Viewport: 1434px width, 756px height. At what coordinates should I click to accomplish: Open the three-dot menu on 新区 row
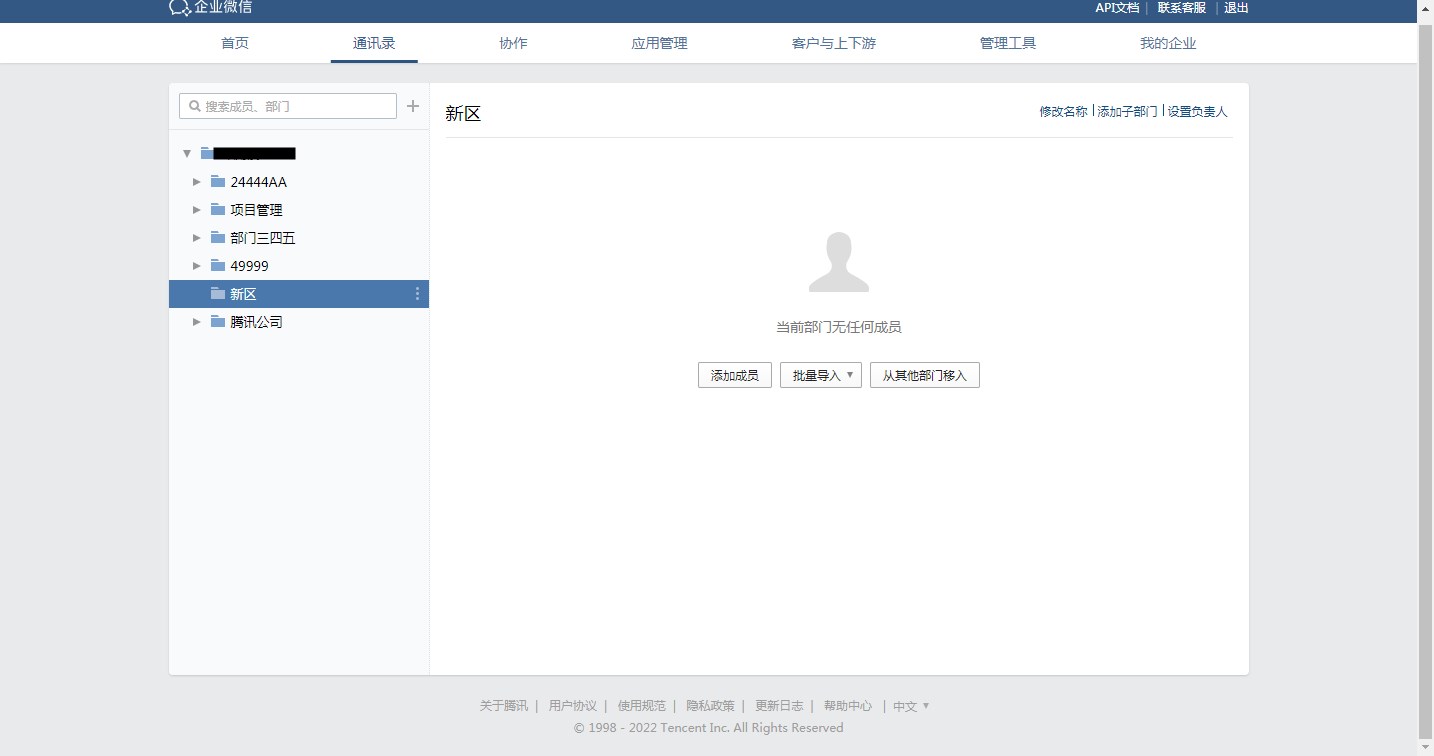[417, 294]
